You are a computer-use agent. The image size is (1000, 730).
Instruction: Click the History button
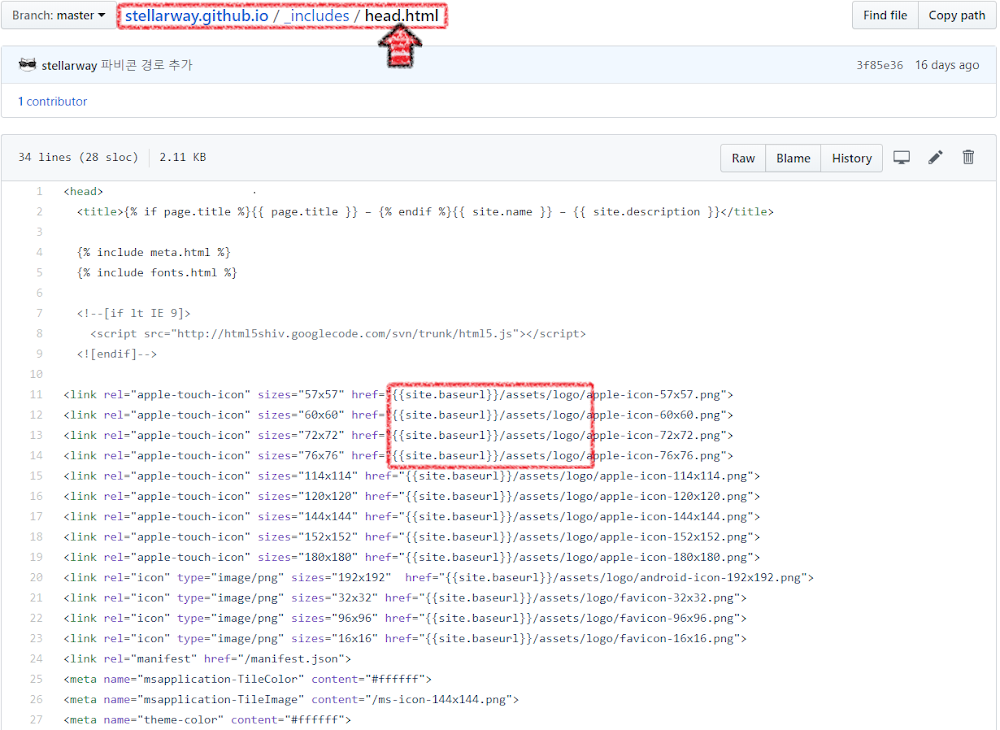click(851, 158)
